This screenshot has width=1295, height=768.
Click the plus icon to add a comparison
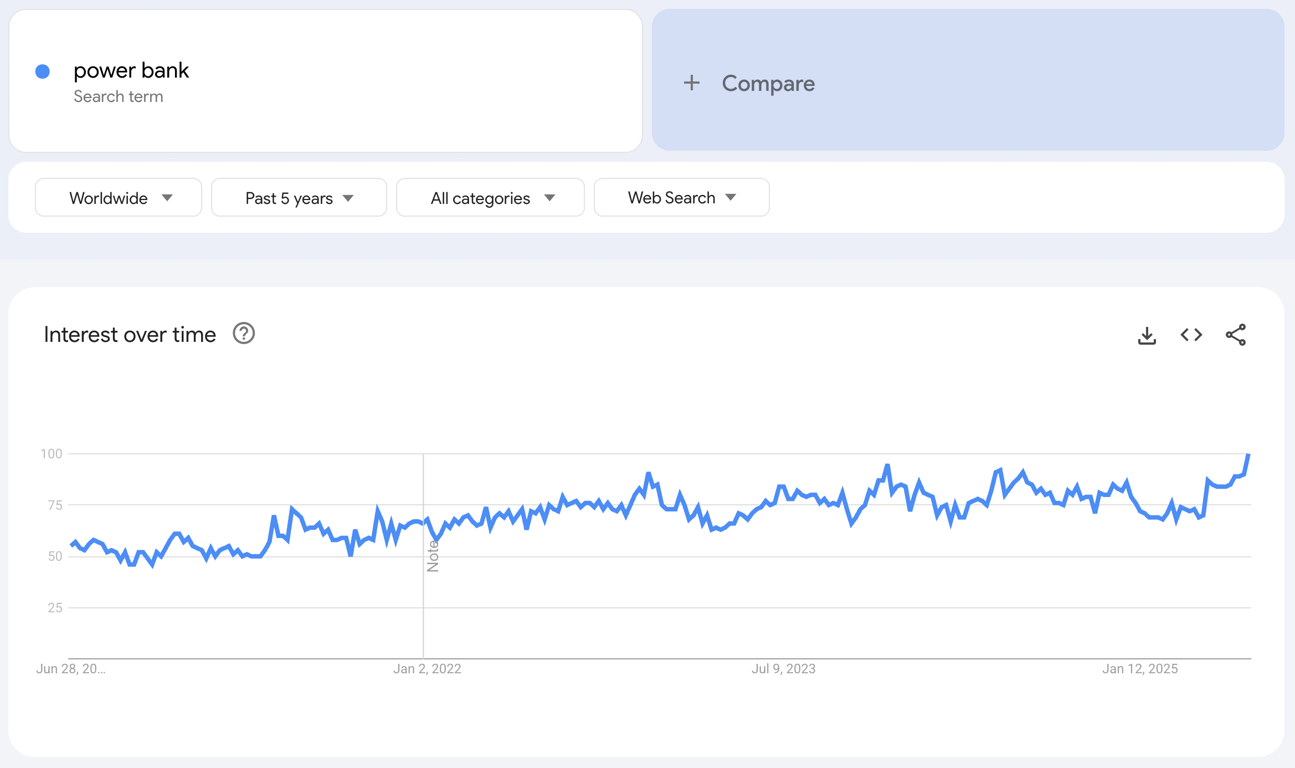(x=692, y=83)
